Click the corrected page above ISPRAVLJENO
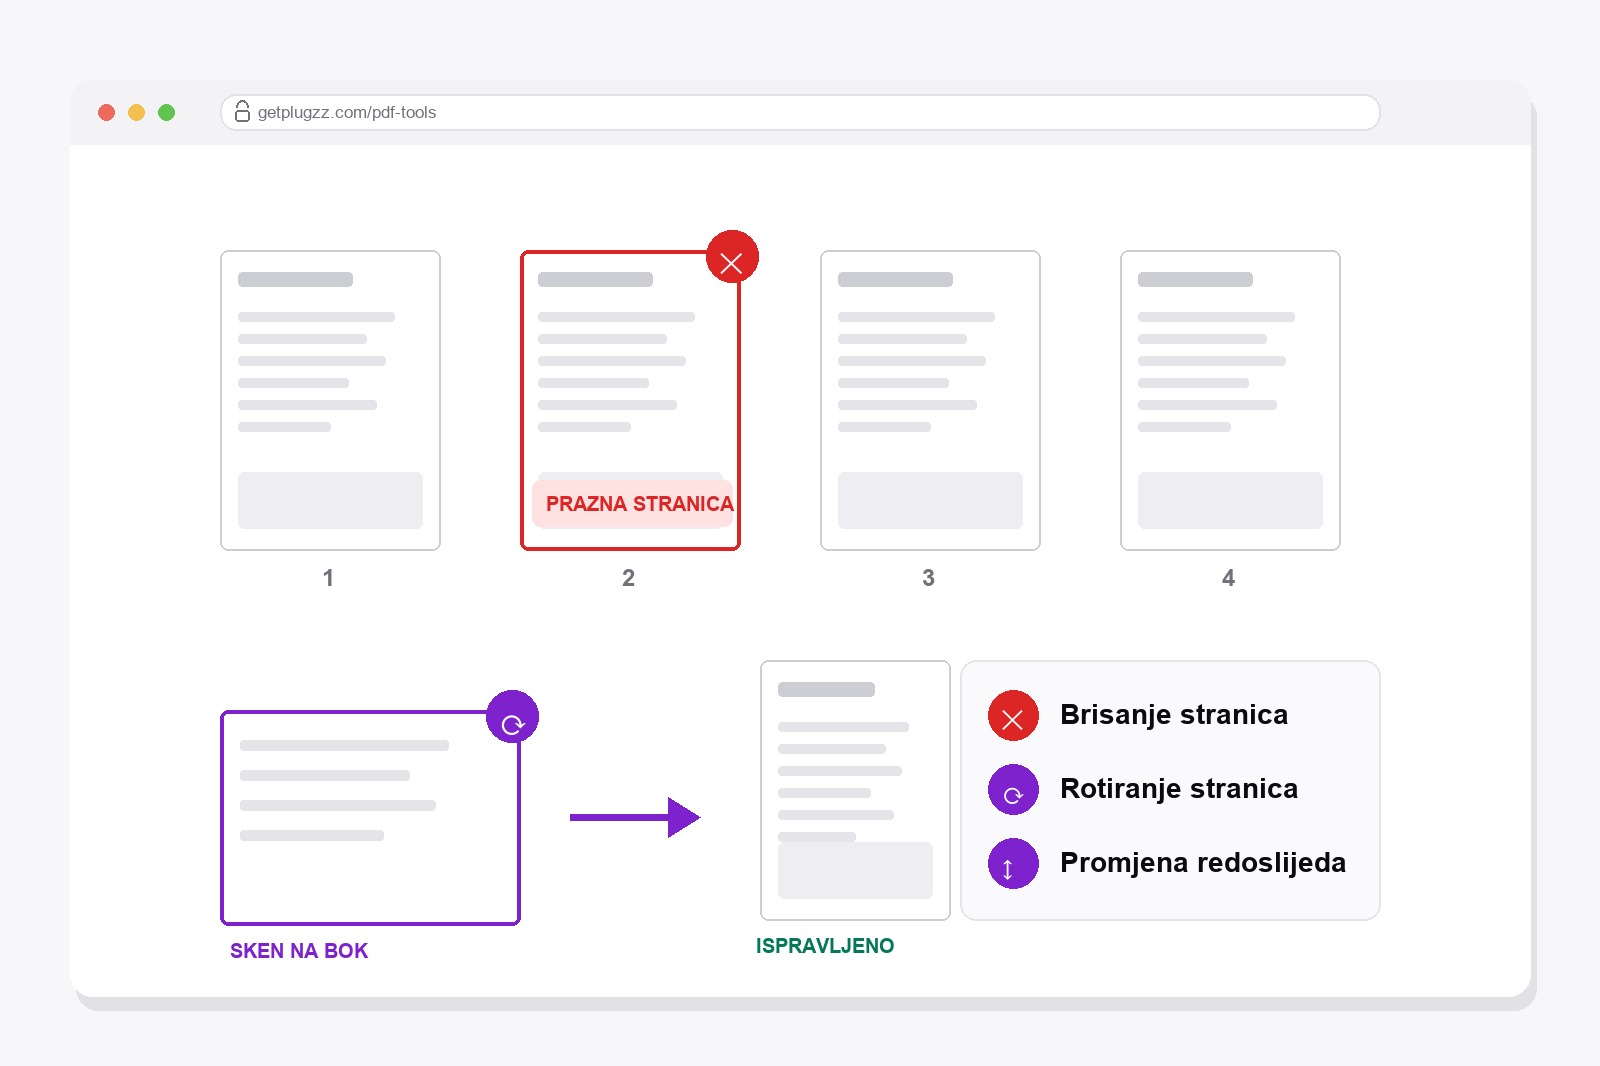This screenshot has width=1600, height=1066. pos(855,790)
